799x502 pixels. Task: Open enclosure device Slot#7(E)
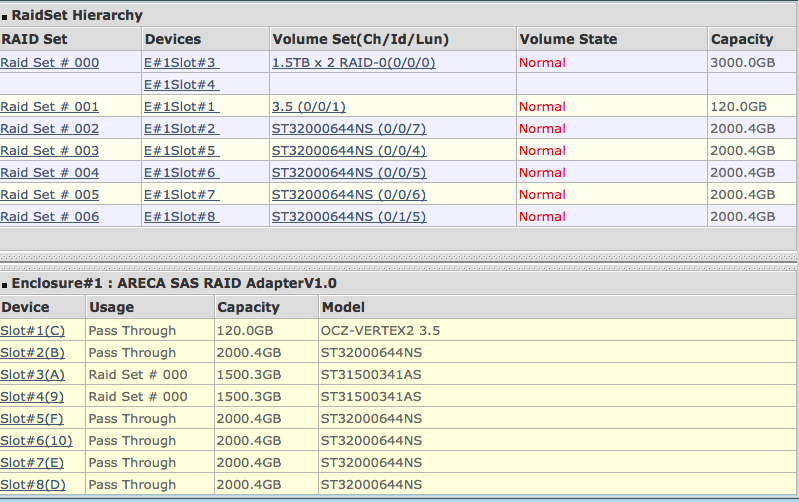[32, 462]
